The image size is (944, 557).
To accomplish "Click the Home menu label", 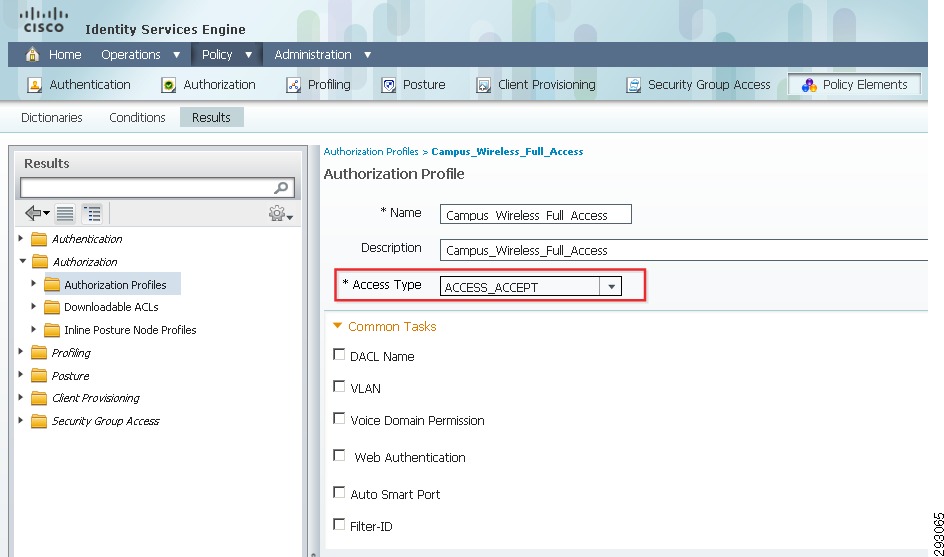I will (65, 55).
